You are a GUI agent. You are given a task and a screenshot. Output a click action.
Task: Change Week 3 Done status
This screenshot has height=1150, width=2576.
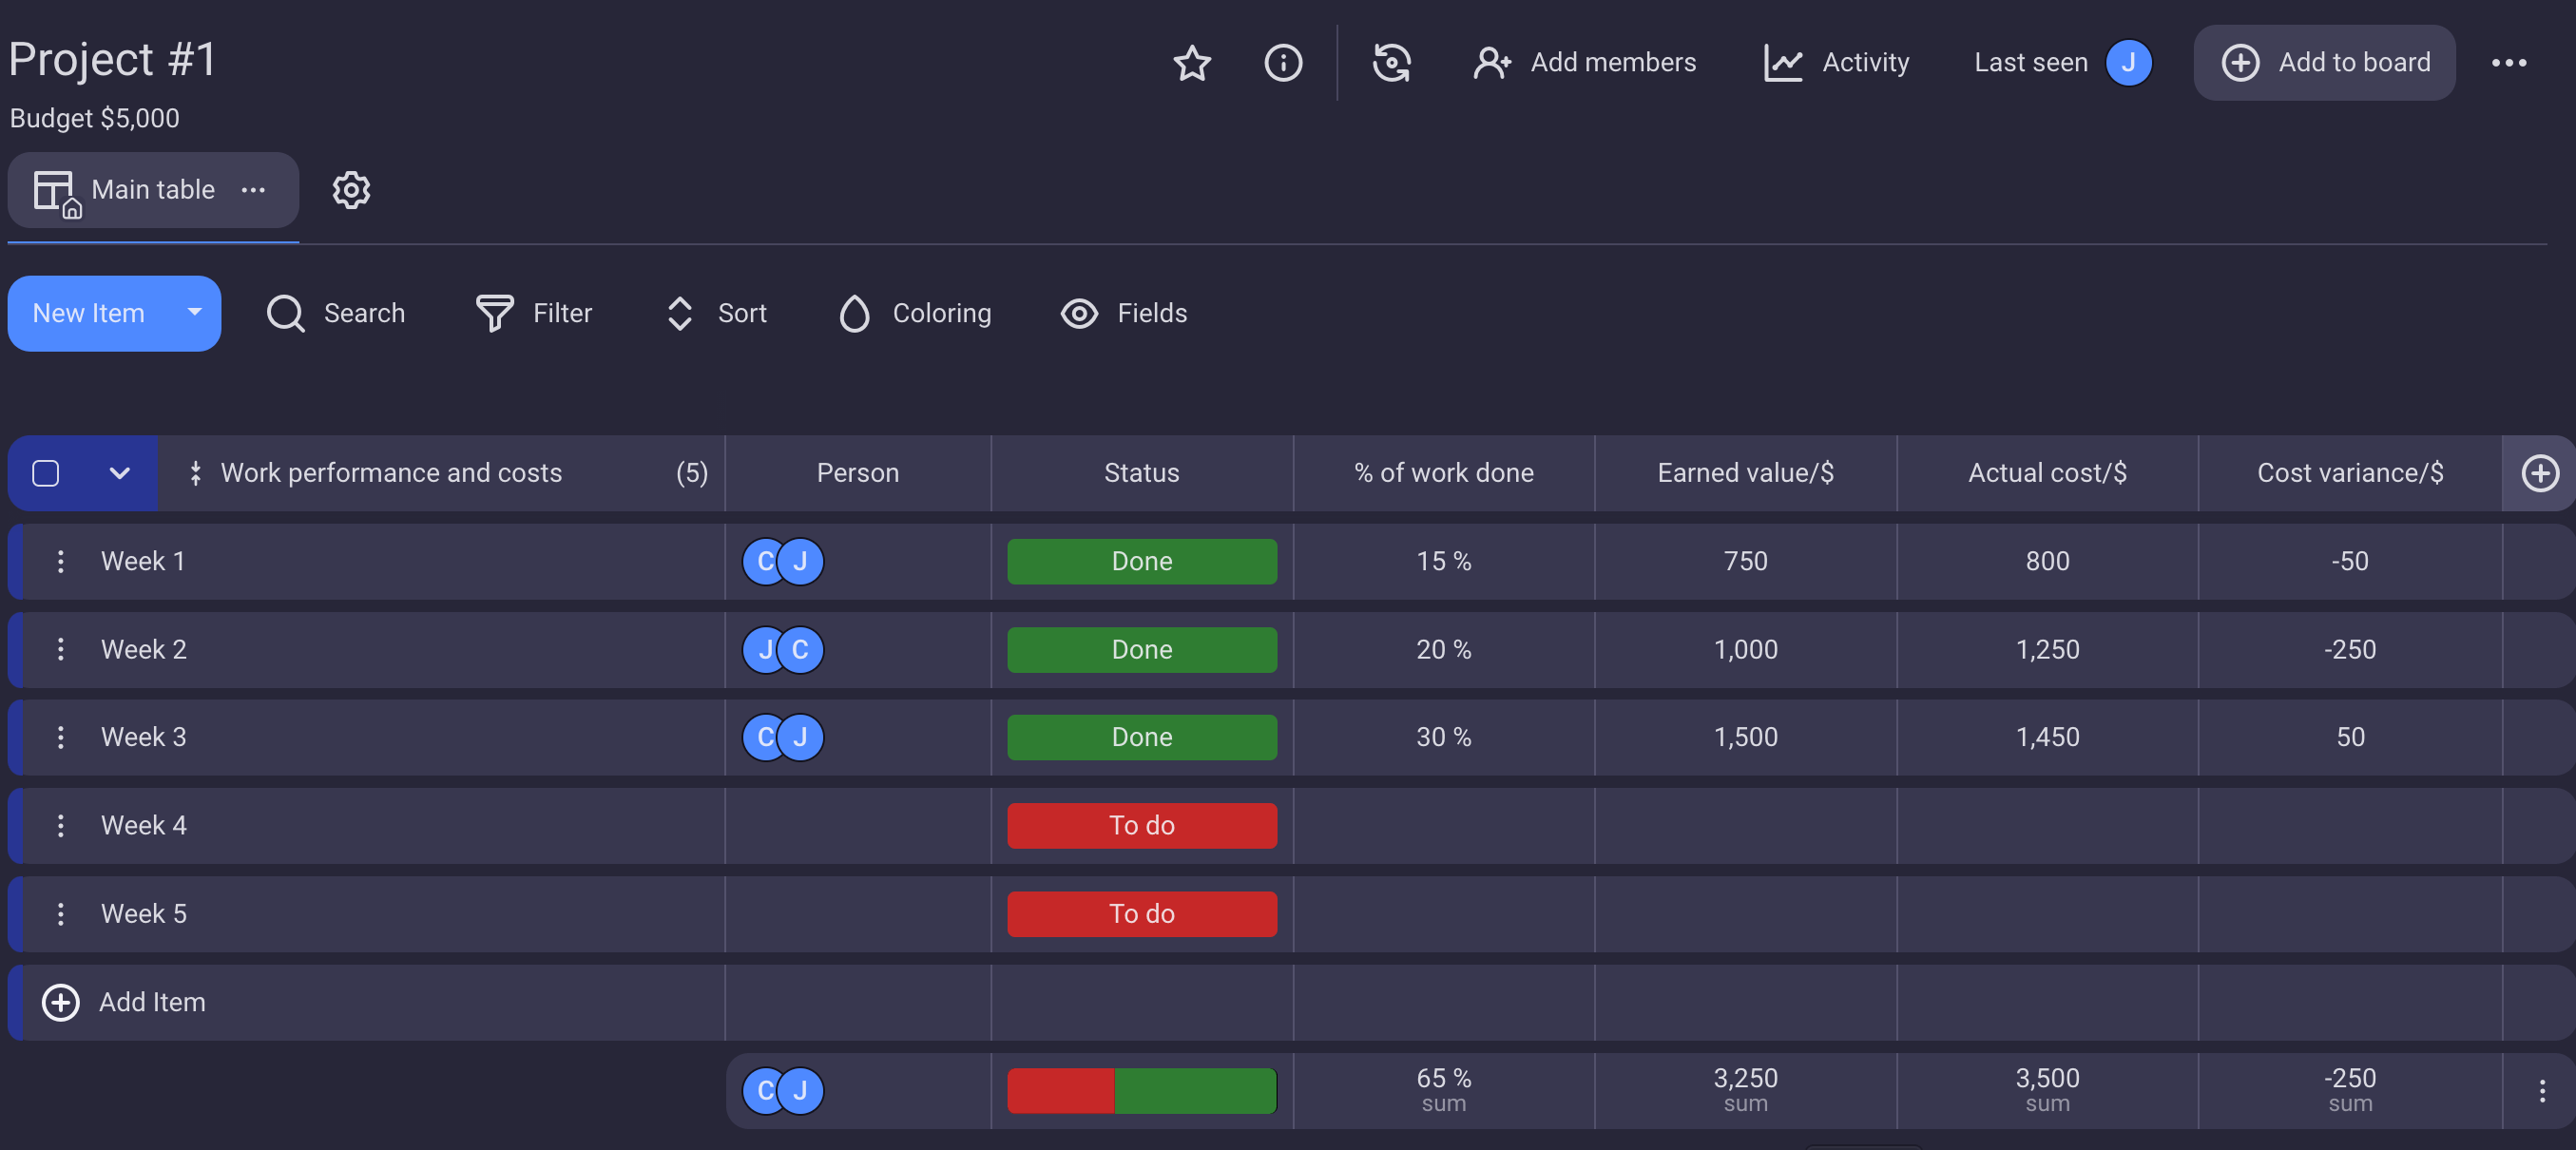point(1141,737)
